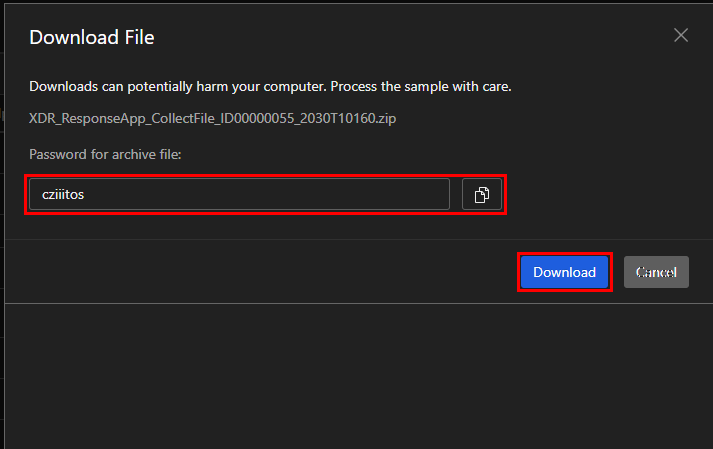
Task: Use the copy icon next to password
Action: pyautogui.click(x=481, y=195)
